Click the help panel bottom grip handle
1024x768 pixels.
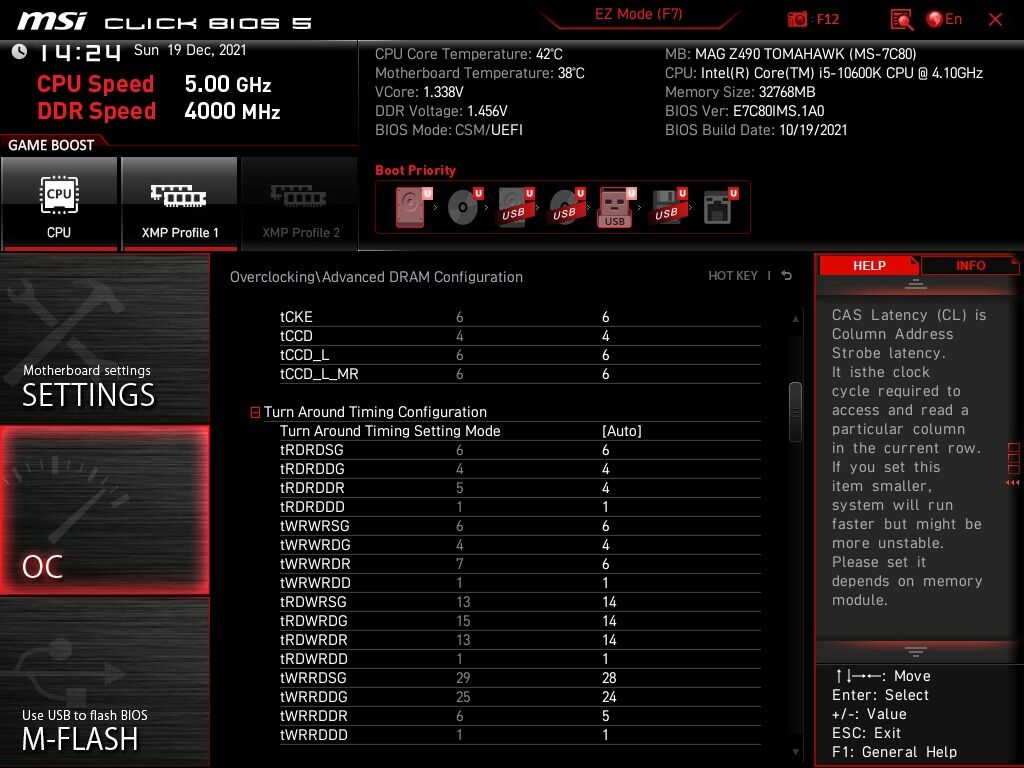[916, 652]
